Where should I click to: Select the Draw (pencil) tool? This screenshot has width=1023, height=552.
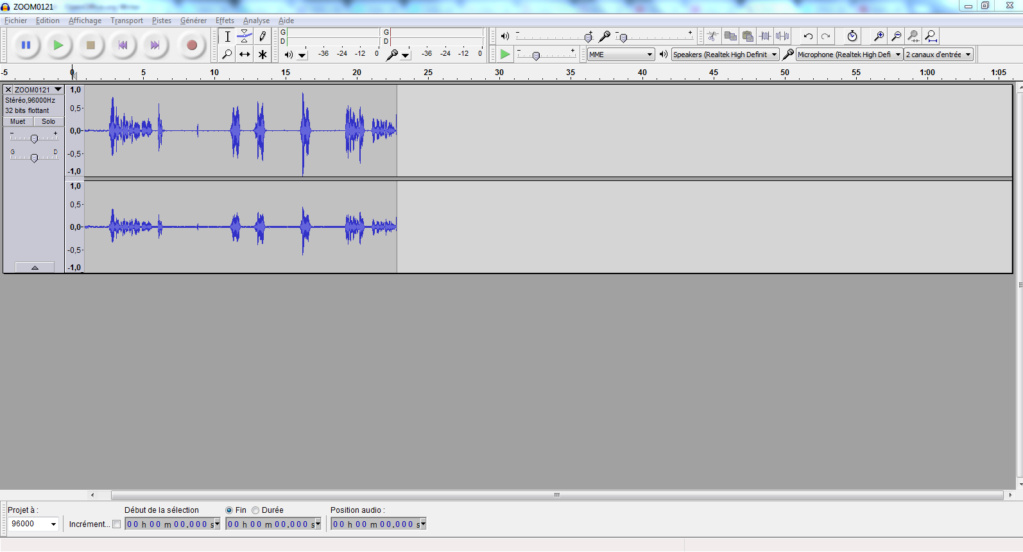click(262, 37)
